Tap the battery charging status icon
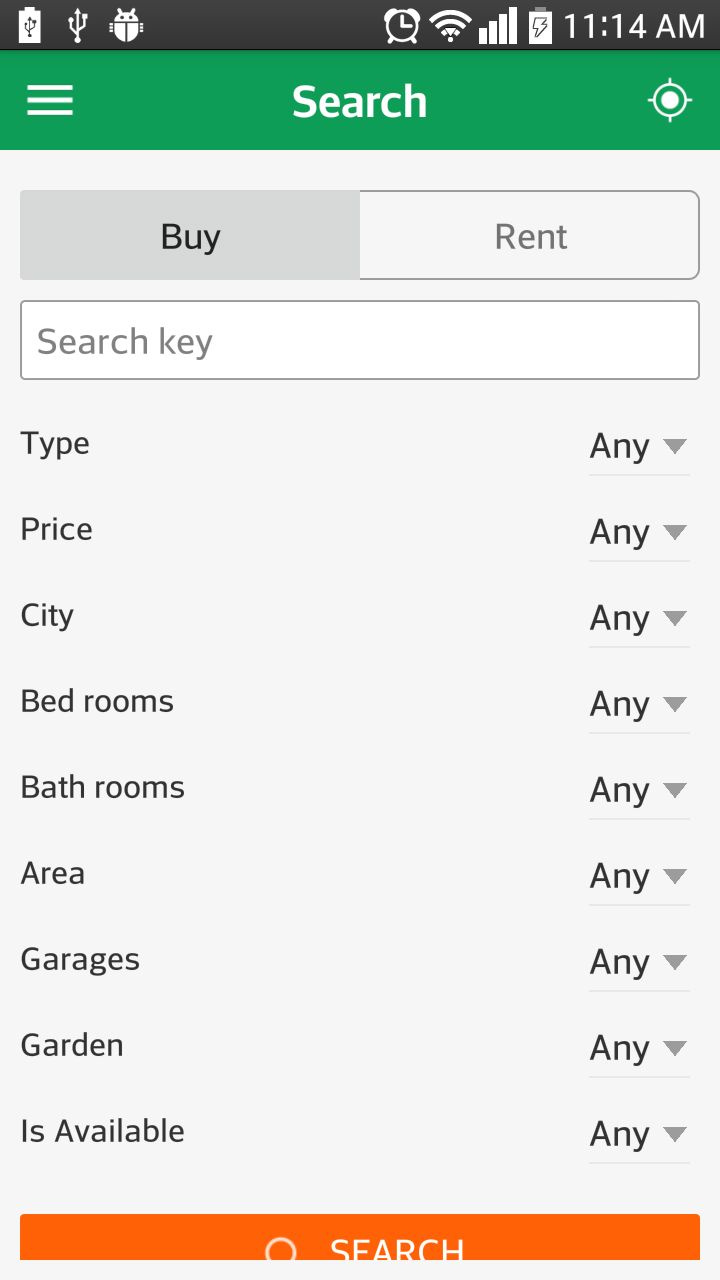Viewport: 720px width, 1280px height. tap(540, 25)
